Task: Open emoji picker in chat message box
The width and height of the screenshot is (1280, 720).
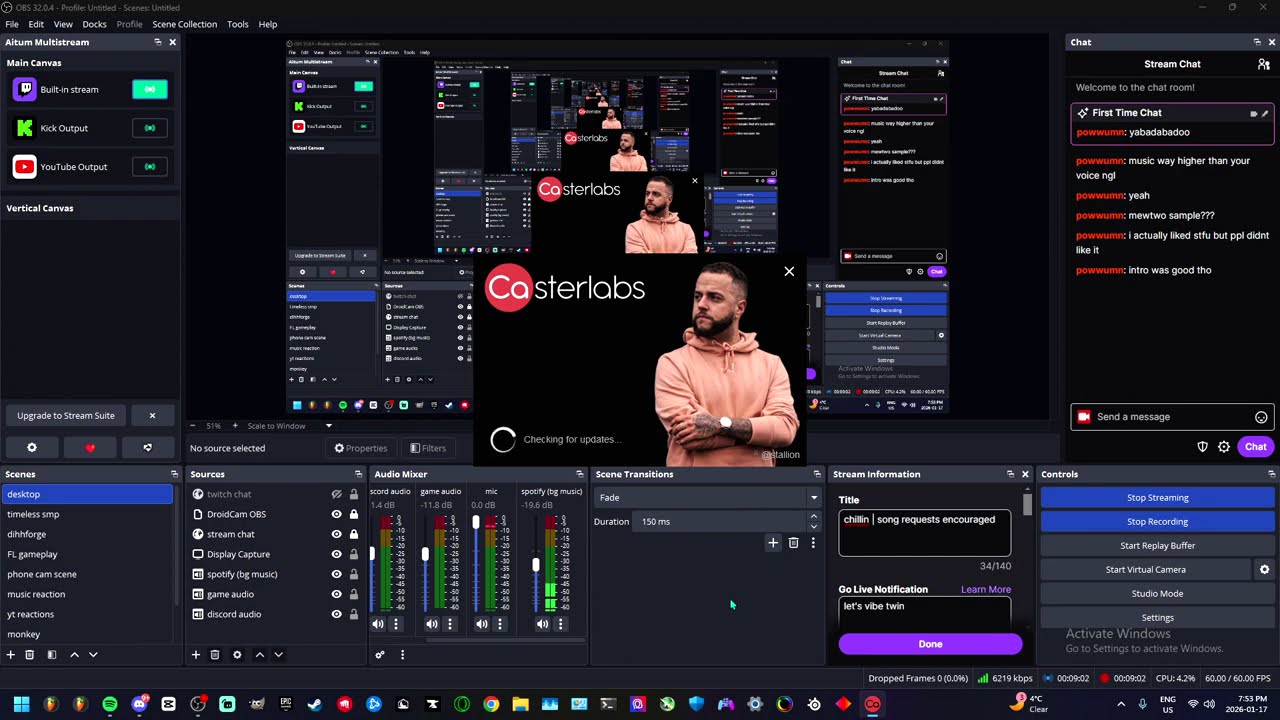Action: pyautogui.click(x=1261, y=417)
